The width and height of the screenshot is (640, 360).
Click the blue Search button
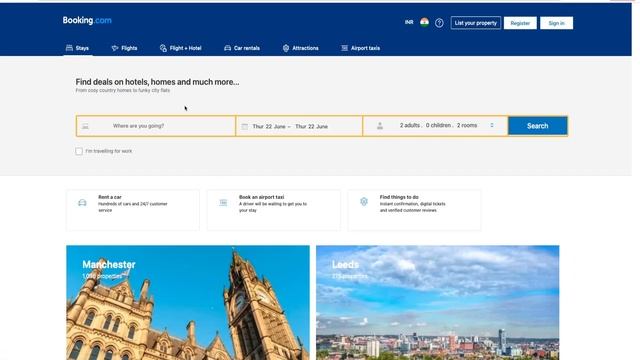(x=538, y=126)
